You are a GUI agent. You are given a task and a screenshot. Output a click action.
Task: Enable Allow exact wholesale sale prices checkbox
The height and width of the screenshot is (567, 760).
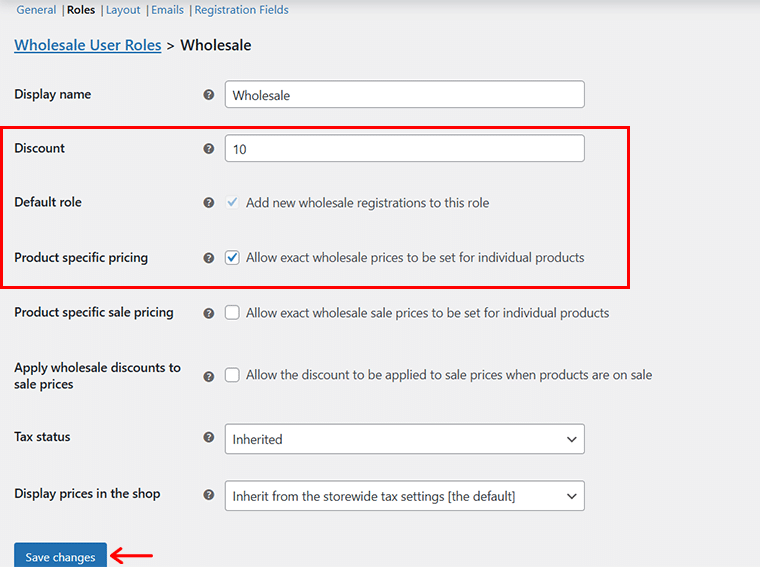232,313
